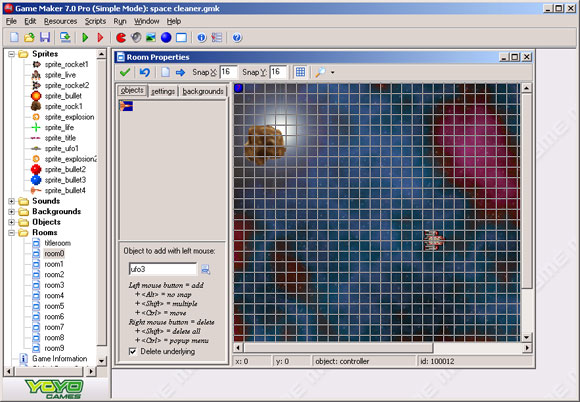This screenshot has width=580, height=402.
Task: Confirm room changes with green checkmark
Action: coord(125,72)
